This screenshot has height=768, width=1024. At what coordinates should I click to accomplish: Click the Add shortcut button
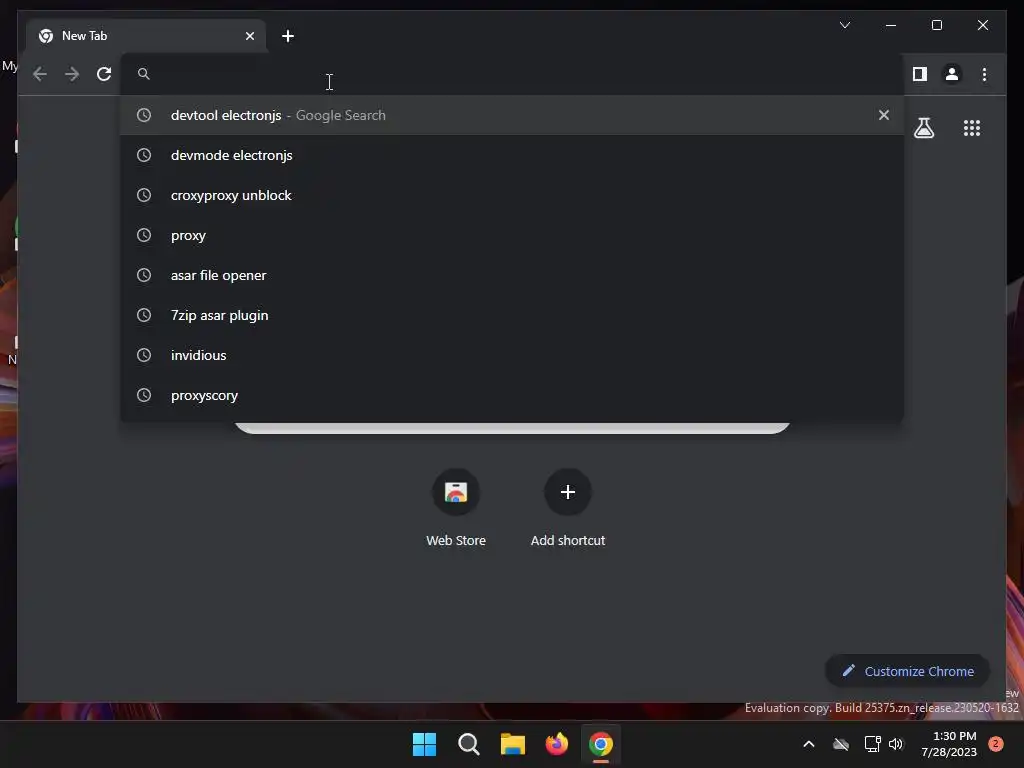click(x=568, y=509)
